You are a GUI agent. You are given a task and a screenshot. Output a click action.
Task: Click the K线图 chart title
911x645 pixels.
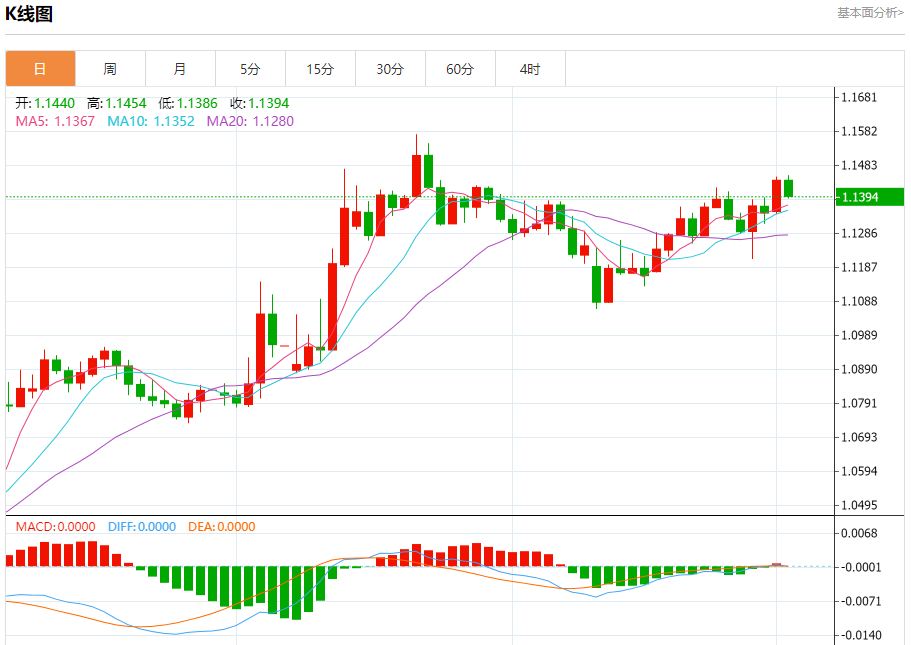30,14
